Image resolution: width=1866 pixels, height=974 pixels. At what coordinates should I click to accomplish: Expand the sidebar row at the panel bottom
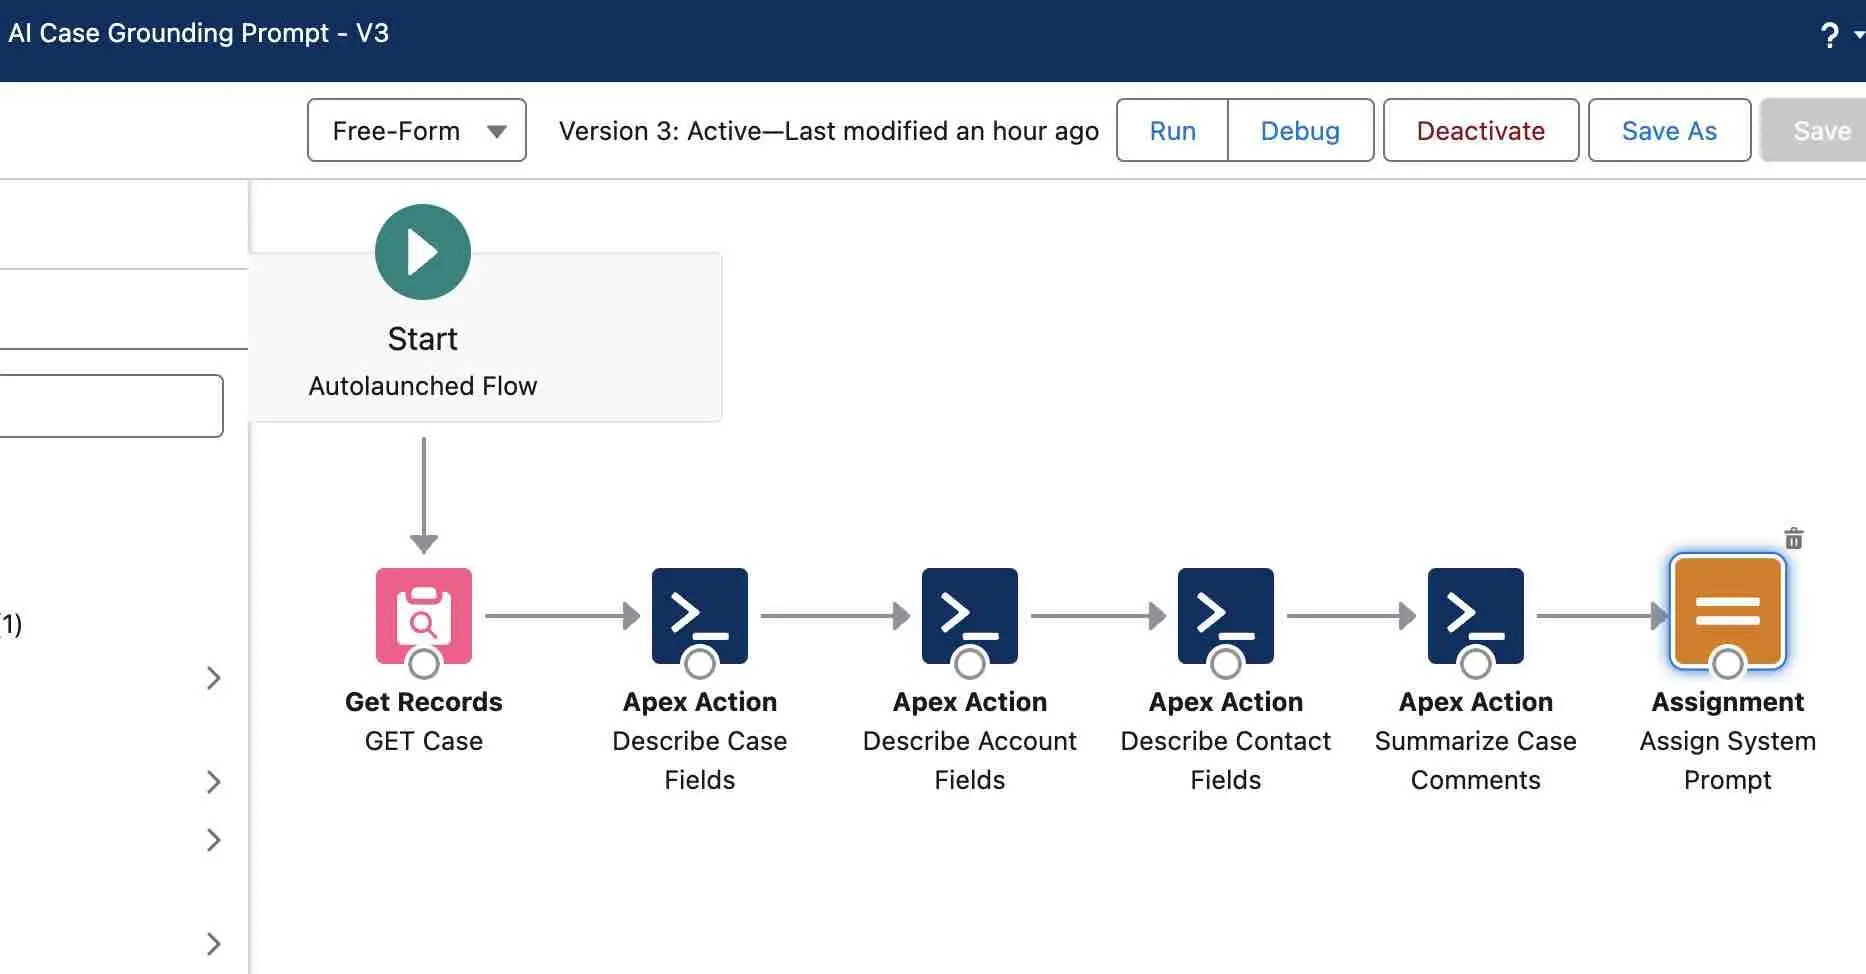click(213, 943)
